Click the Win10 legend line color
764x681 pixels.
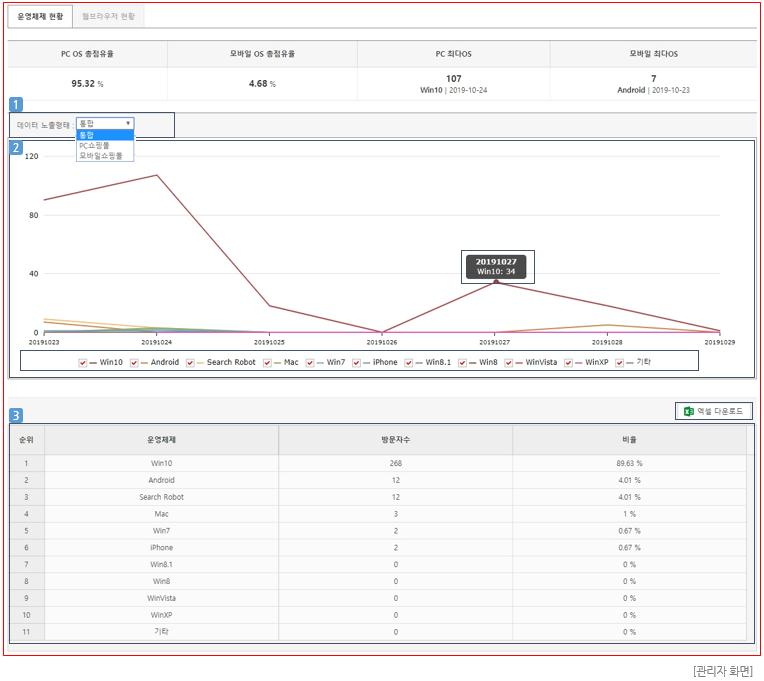(x=93, y=363)
